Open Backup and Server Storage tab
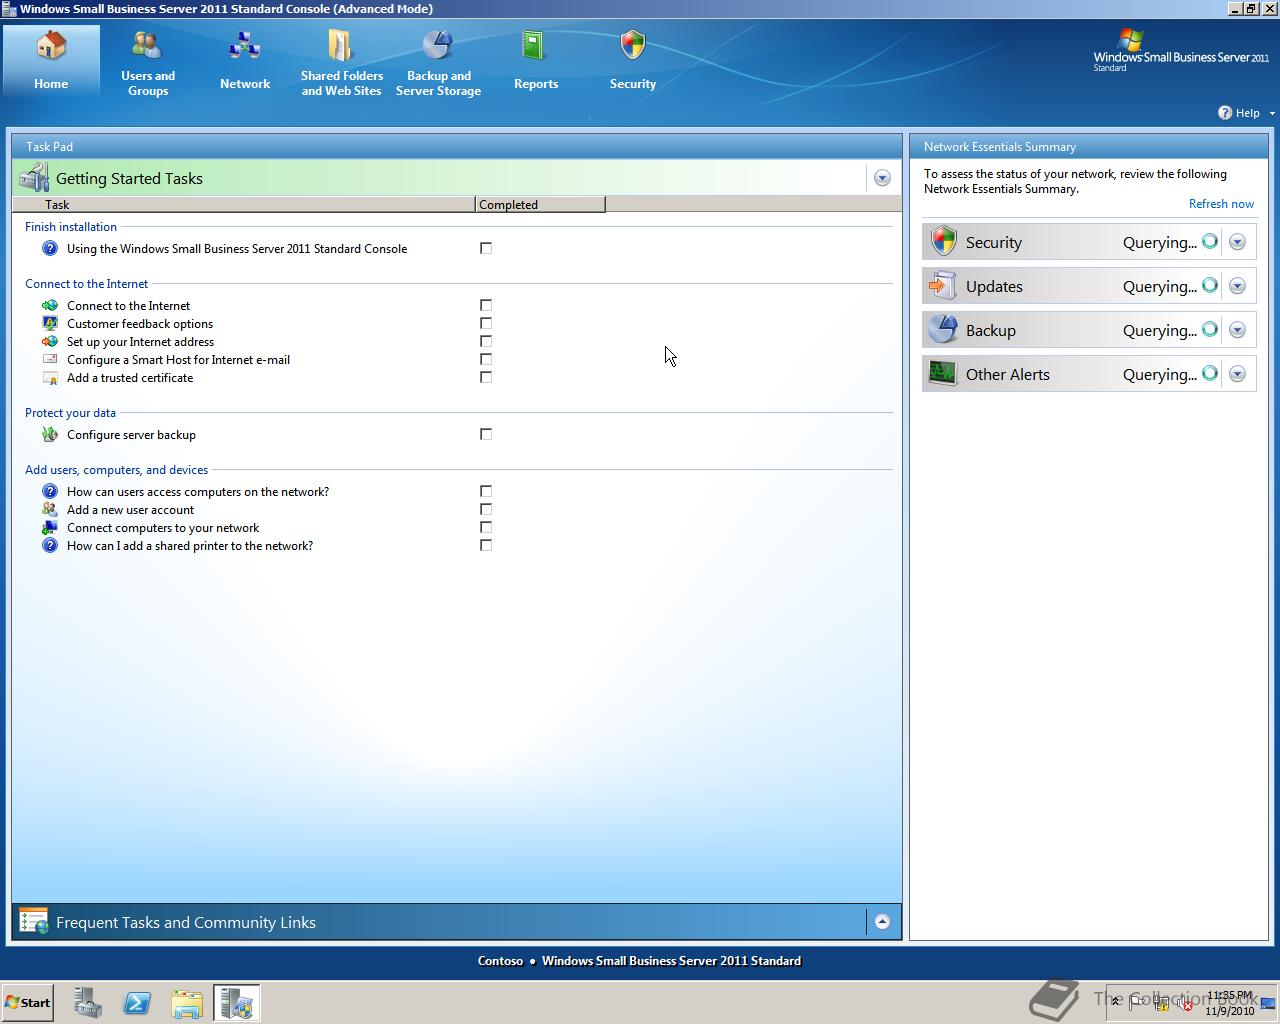 pos(438,61)
